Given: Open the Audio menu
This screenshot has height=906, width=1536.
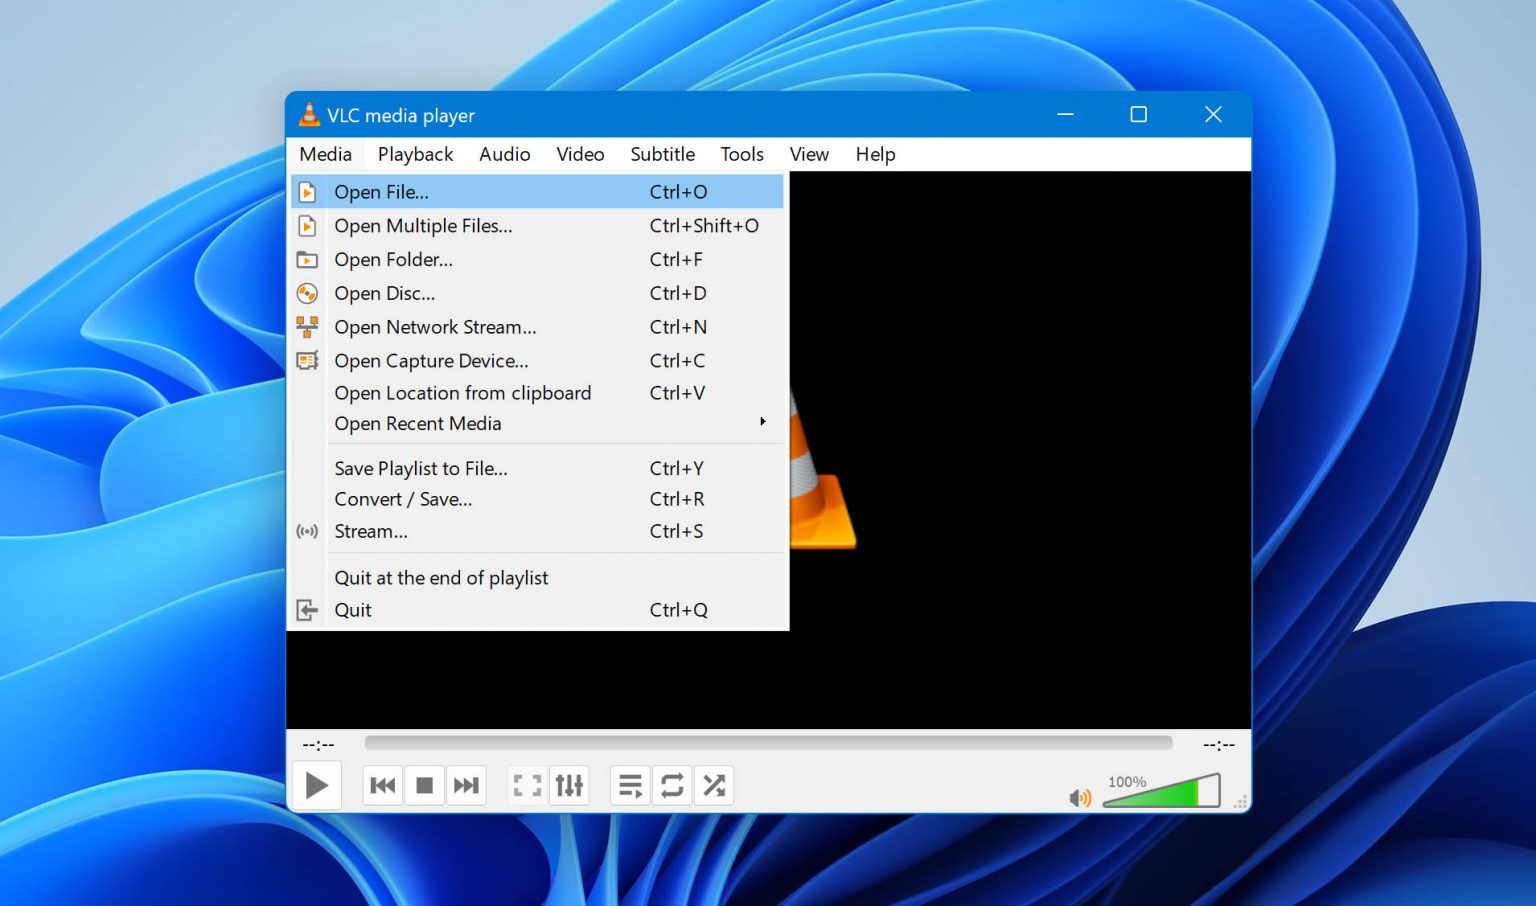Looking at the screenshot, I should point(504,154).
